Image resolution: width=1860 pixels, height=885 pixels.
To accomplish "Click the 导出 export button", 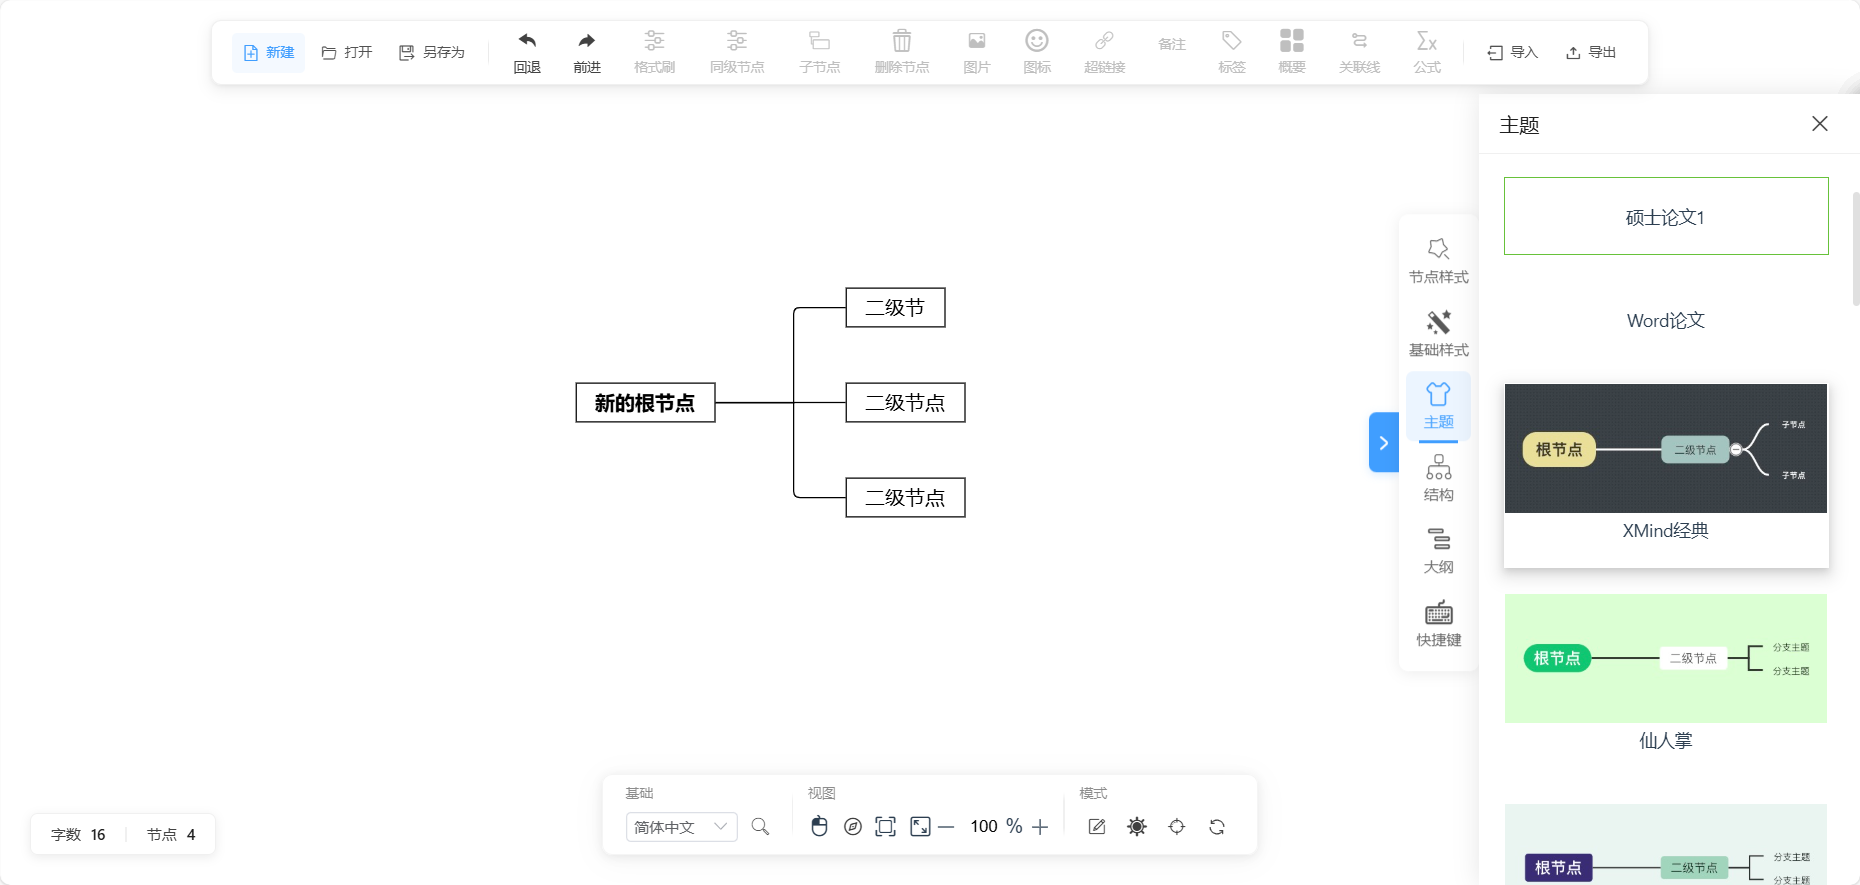I will (x=1591, y=52).
